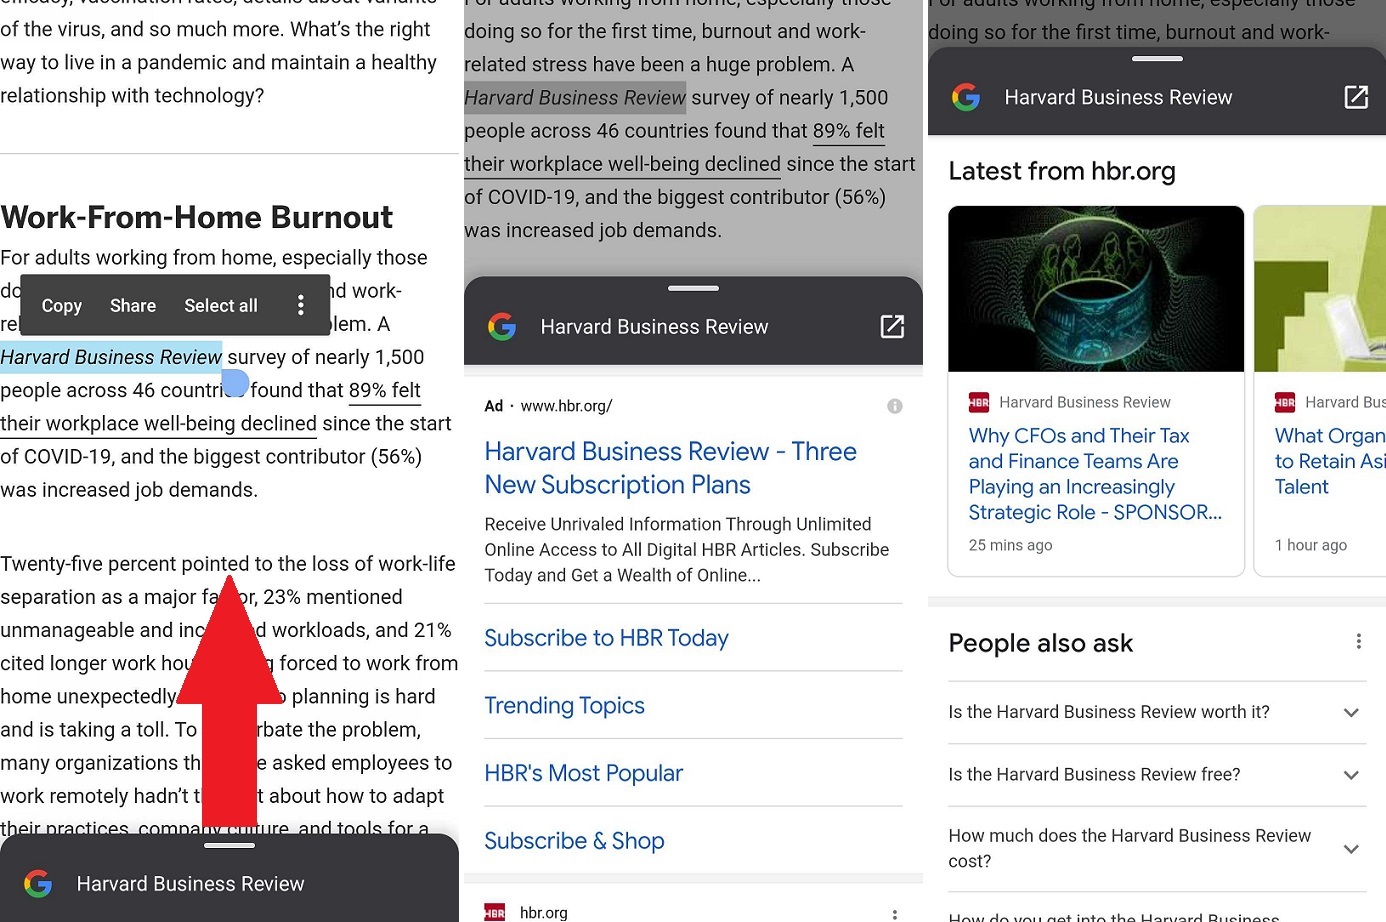
Task: Open People also ask three-dot menu
Action: tap(1358, 641)
